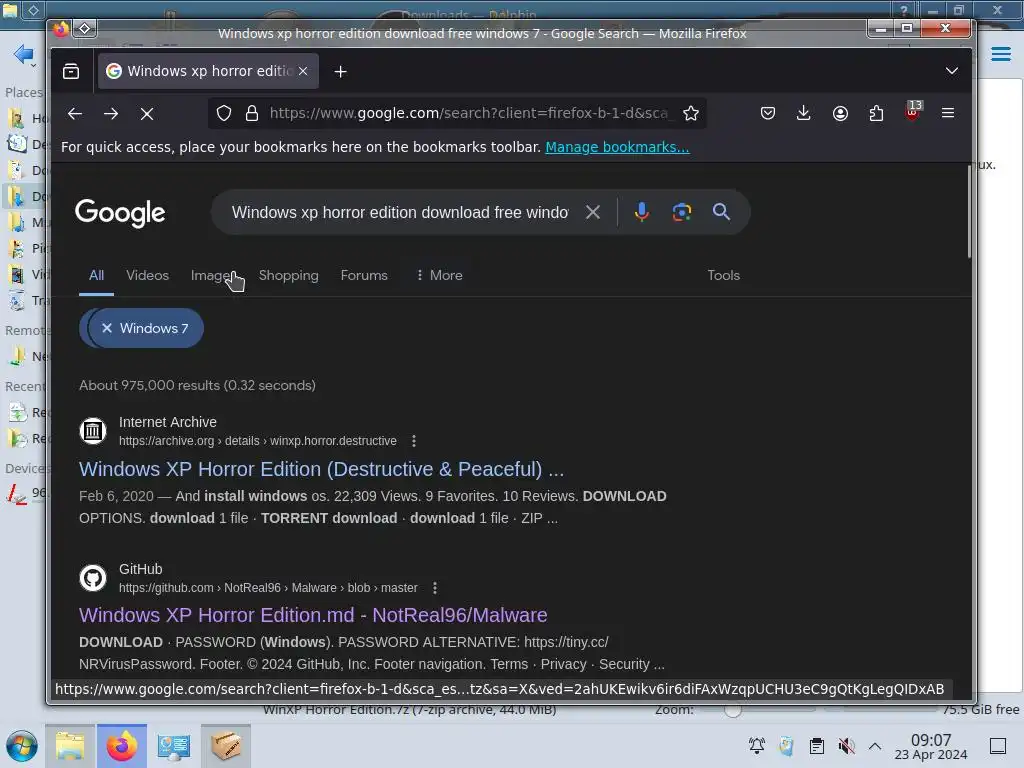The height and width of the screenshot is (768, 1024).
Task: Expand More search categories
Action: [x=439, y=276]
